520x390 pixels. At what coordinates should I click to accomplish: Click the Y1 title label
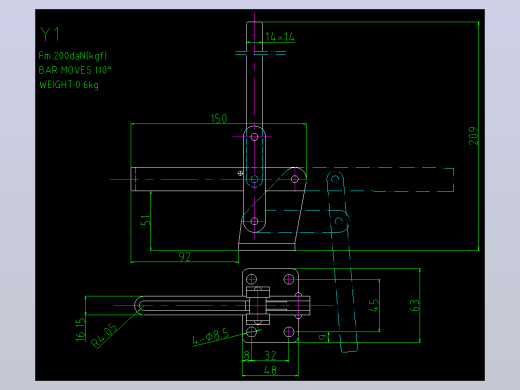50,34
